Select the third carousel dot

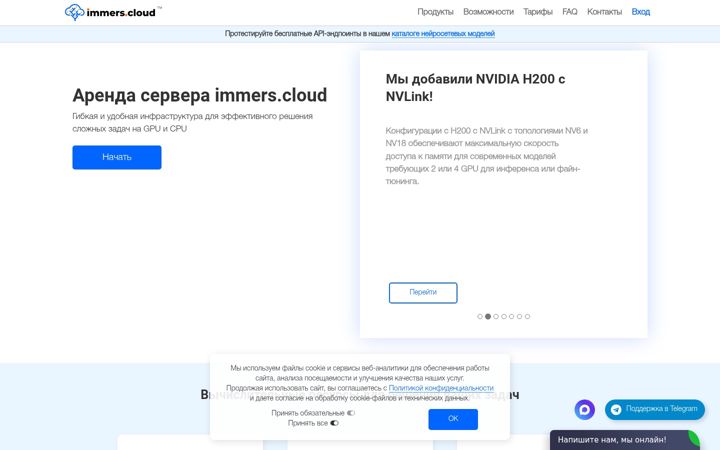pos(496,316)
